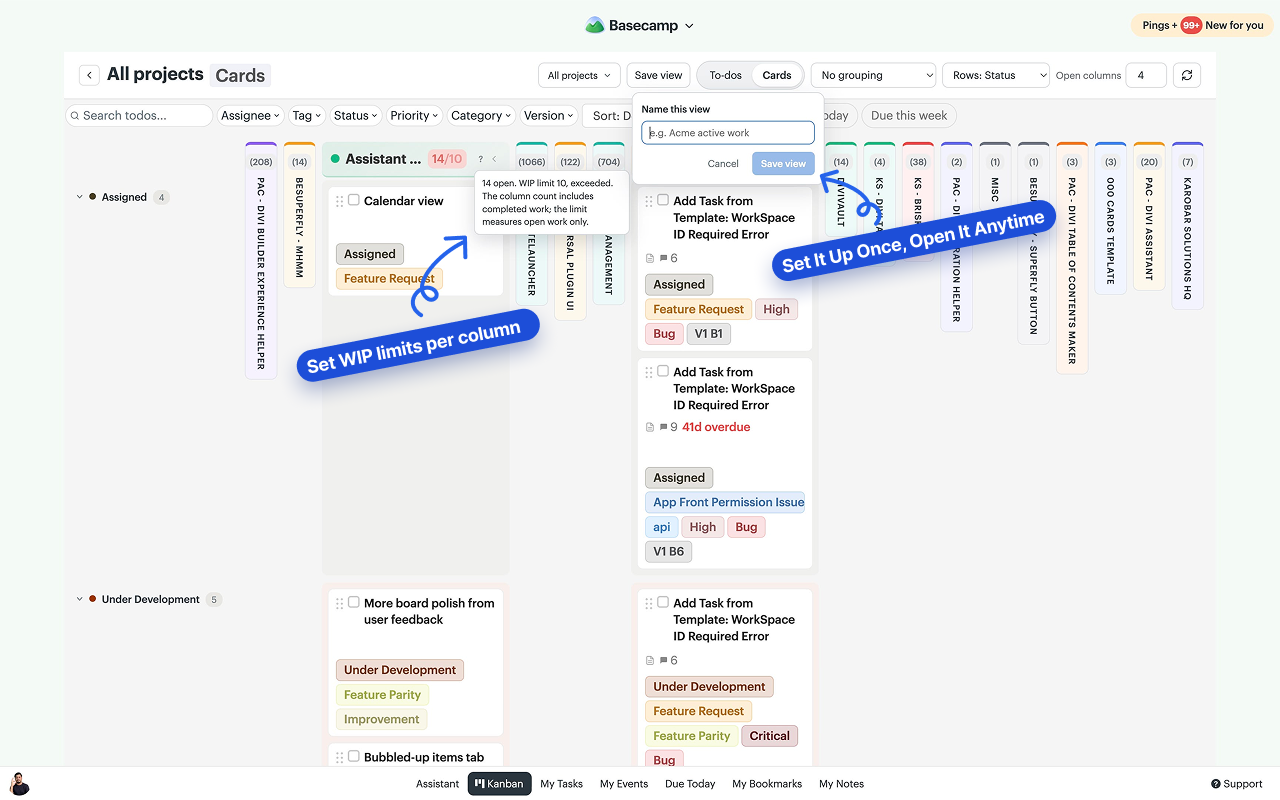This screenshot has height=800, width=1280.
Task: Collapse the Assigned row group
Action: coord(80,197)
